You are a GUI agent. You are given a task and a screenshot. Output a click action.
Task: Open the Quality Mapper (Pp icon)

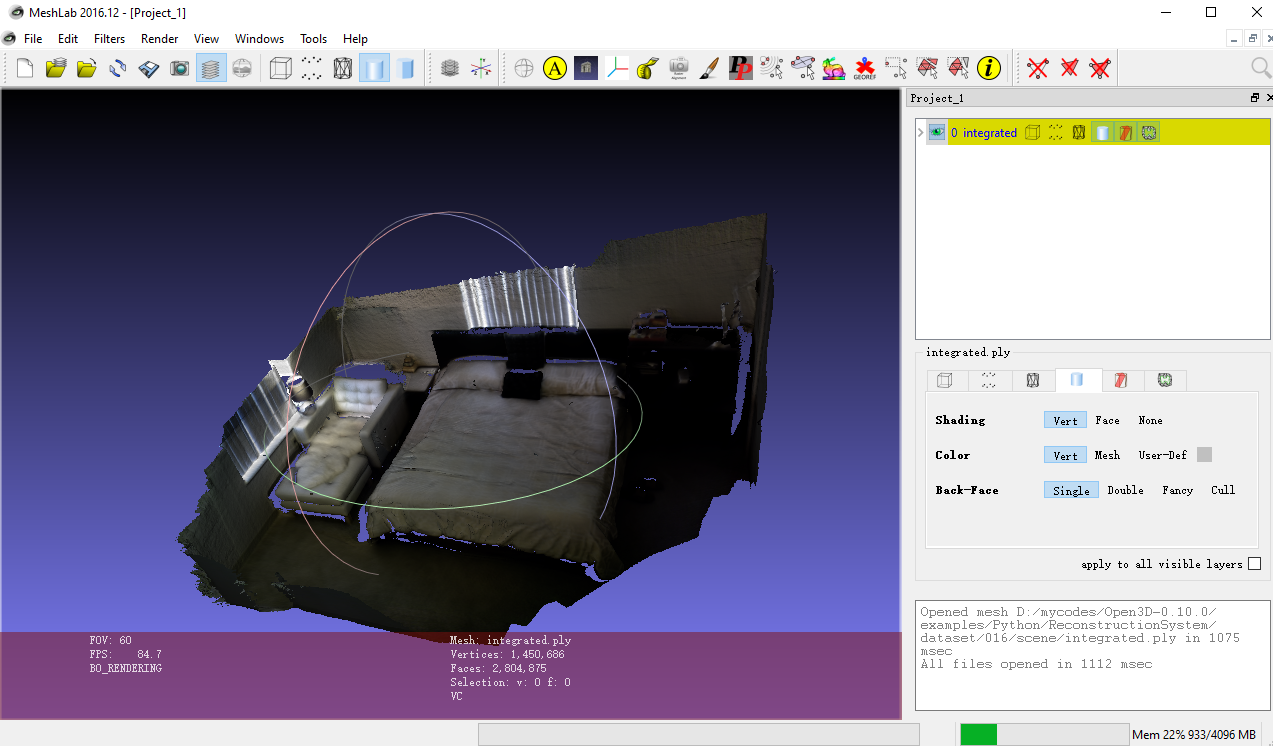click(740, 68)
